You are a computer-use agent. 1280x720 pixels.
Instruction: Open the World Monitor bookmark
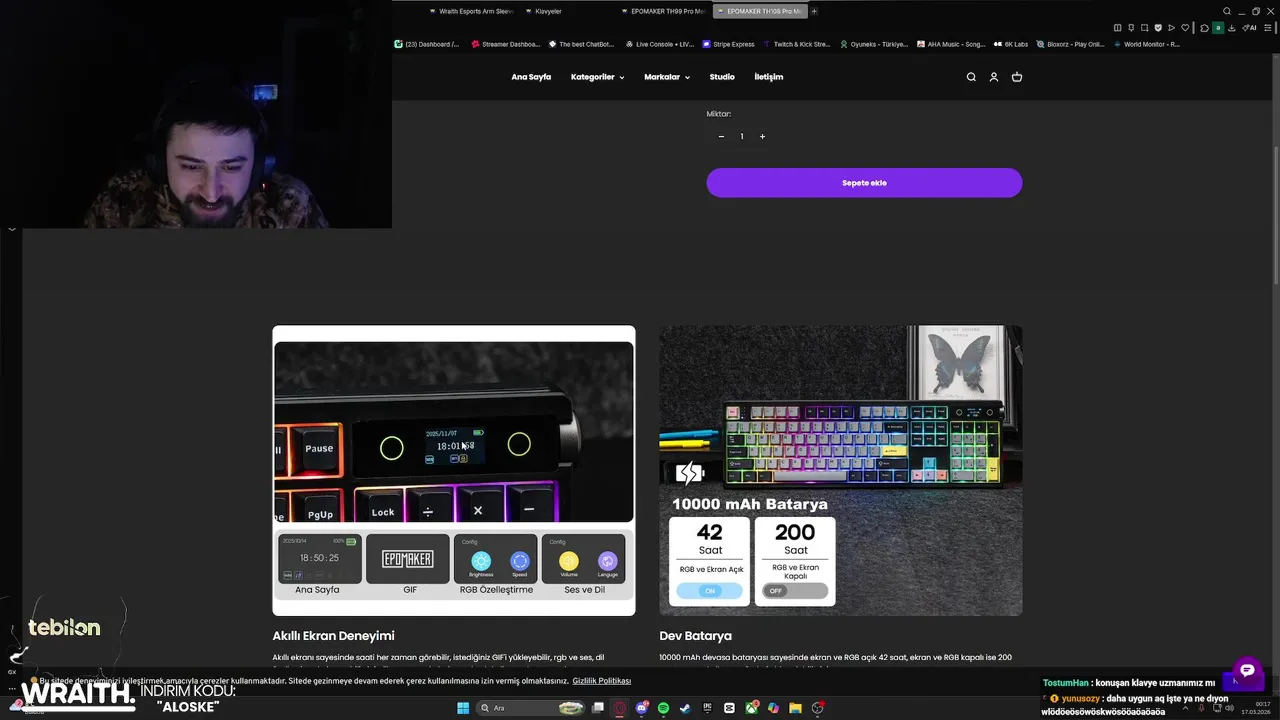pyautogui.click(x=1146, y=44)
